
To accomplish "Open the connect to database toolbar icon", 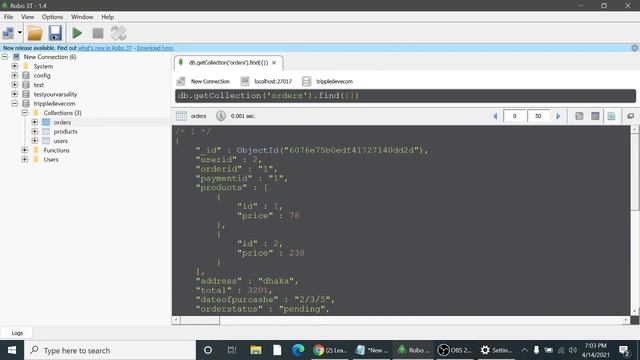I will click(8, 33).
